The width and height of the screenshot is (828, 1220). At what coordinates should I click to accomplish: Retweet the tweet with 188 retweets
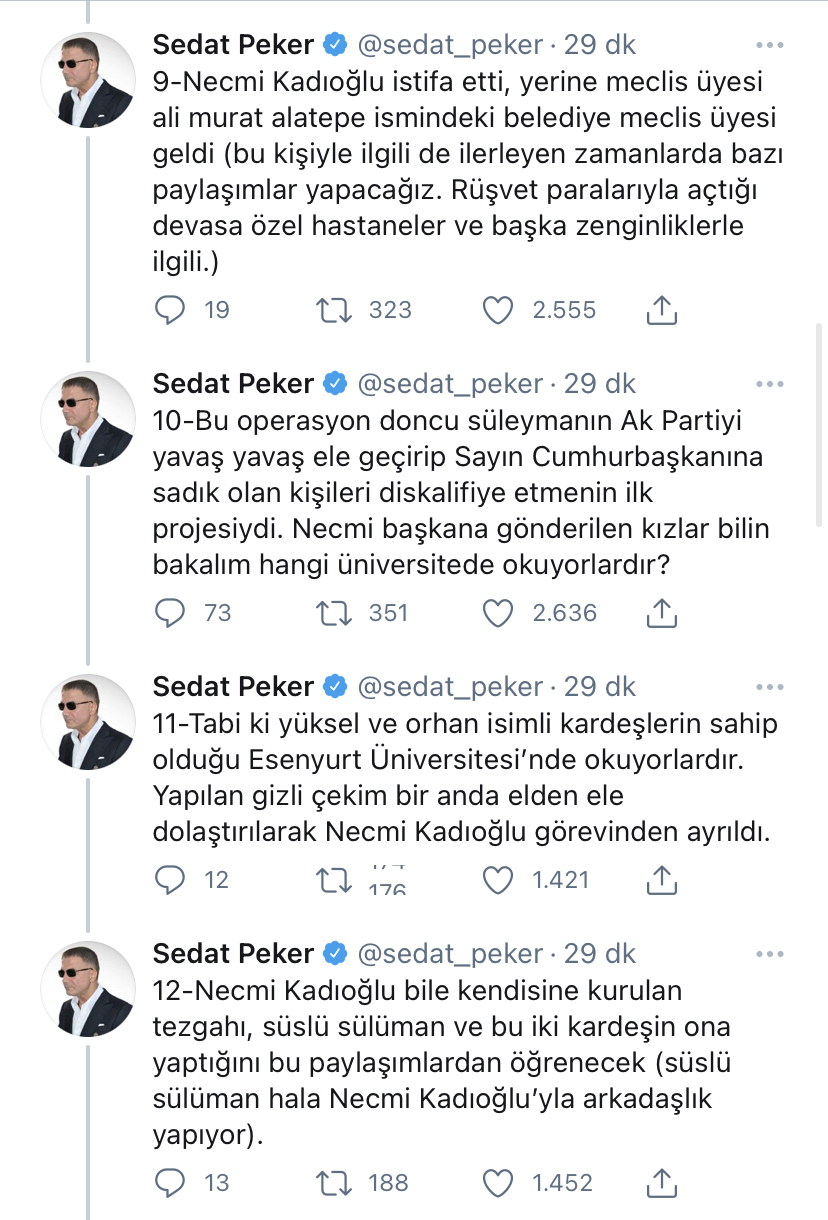(x=333, y=1182)
